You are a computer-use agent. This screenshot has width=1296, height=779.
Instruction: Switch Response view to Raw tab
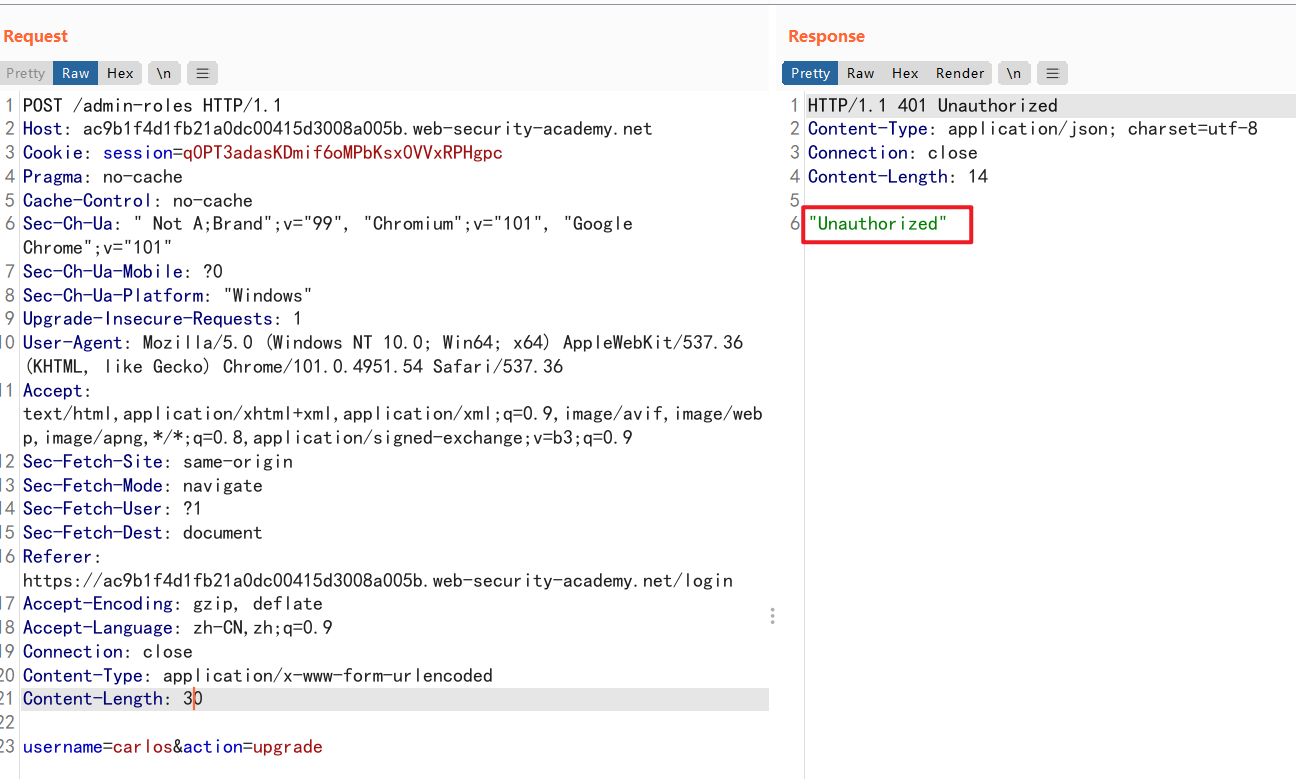point(860,73)
